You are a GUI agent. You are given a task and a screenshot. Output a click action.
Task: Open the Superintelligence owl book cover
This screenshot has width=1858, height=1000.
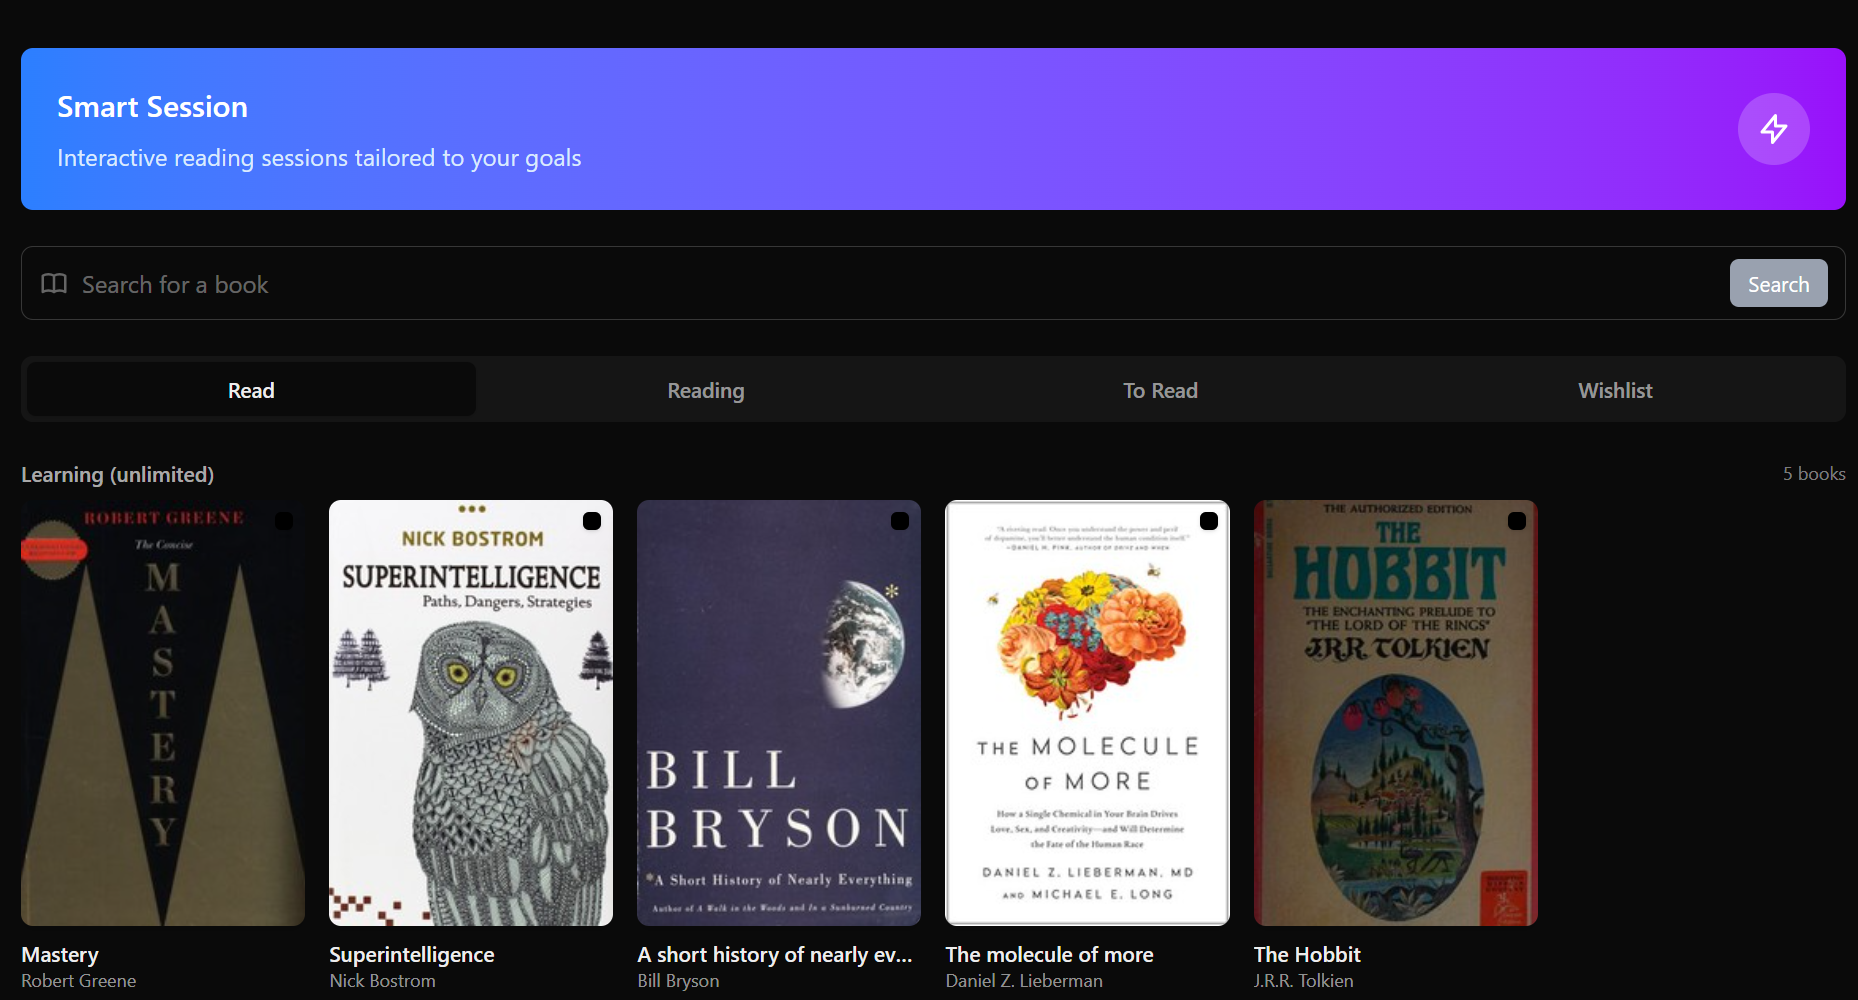(471, 713)
